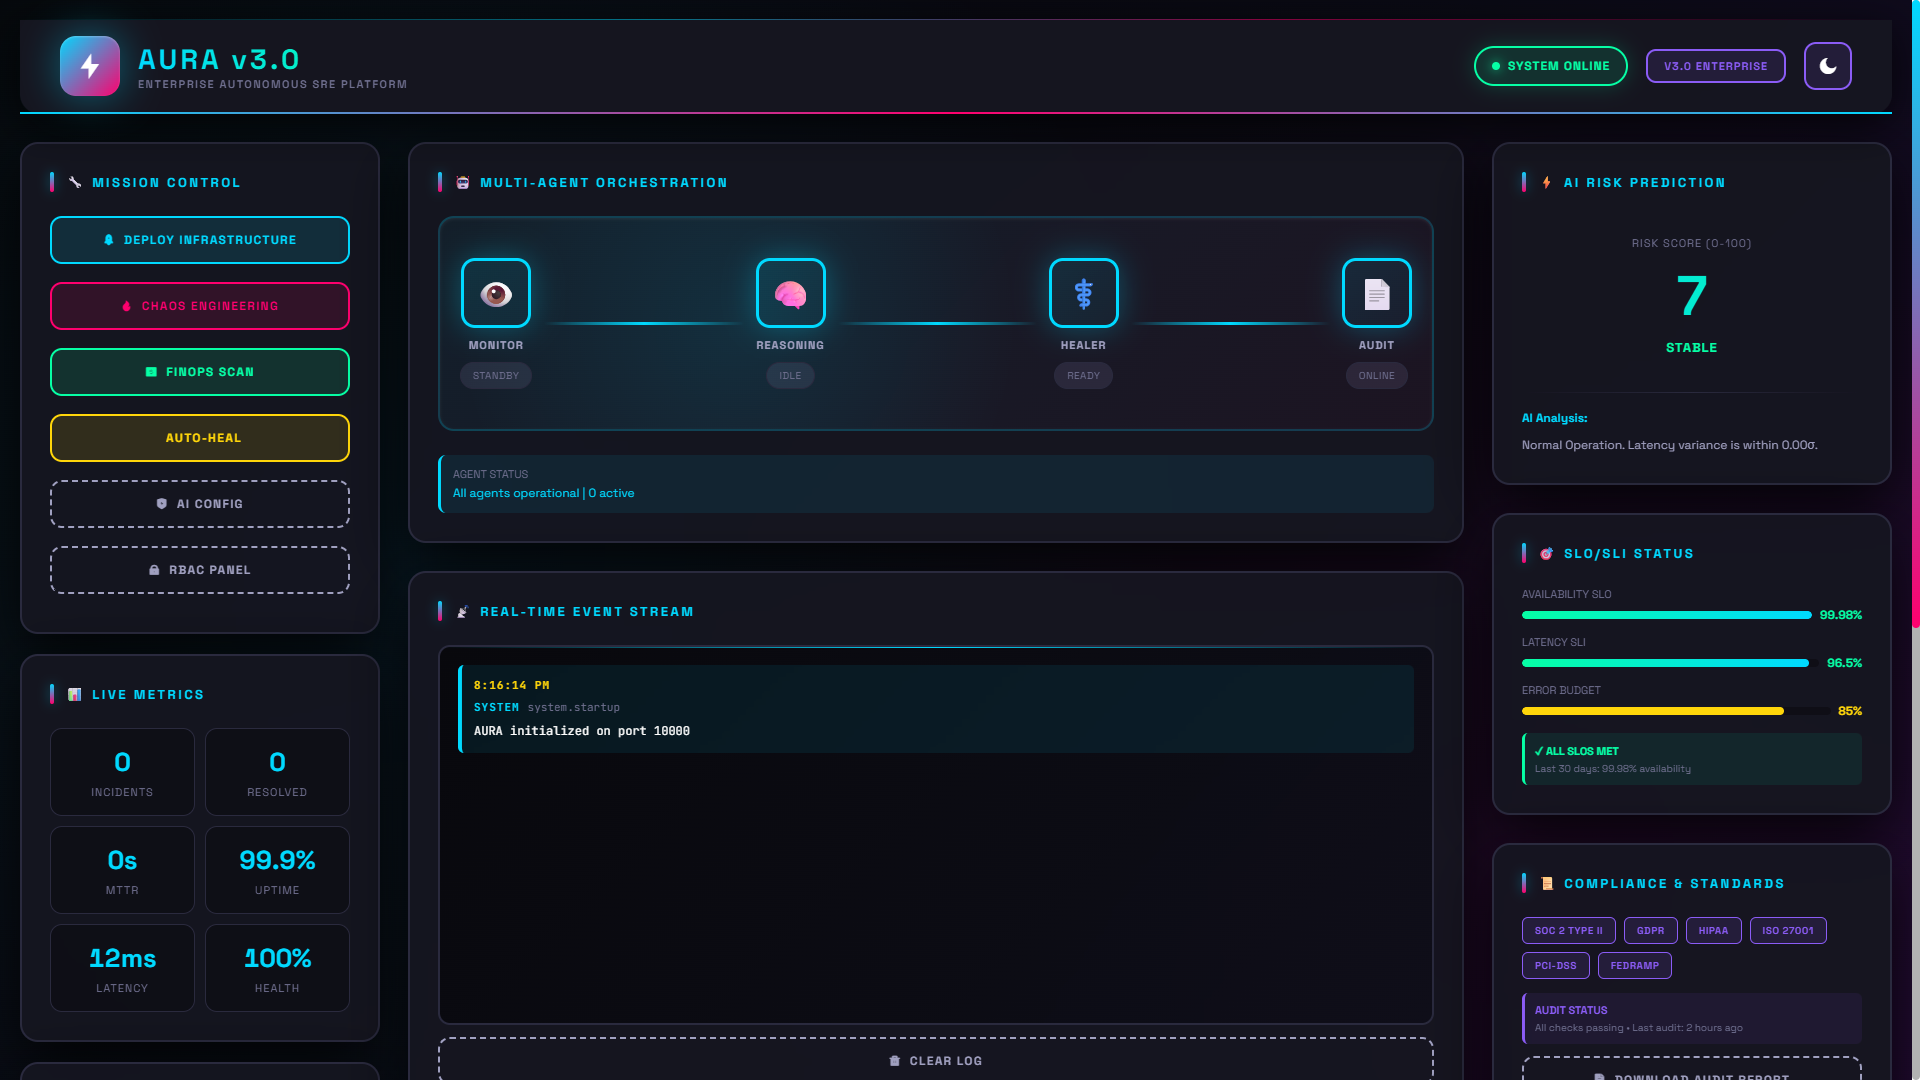Click the Availability SLO progress bar
This screenshot has height=1080, width=1920.
tap(1666, 615)
